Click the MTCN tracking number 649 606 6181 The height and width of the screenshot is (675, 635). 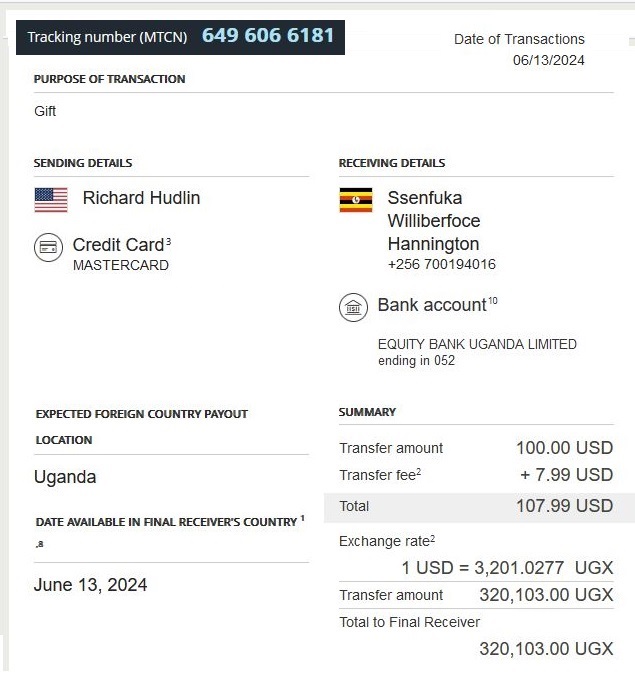tap(268, 36)
